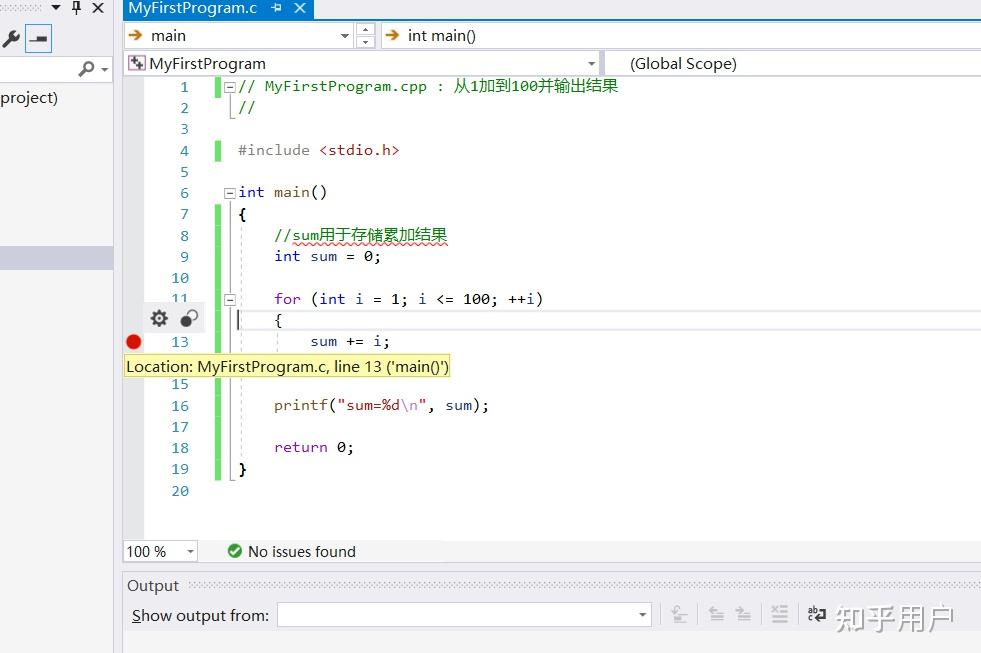Screen dimensions: 981x653
Task: Collapse the main() function region
Action: click(229, 192)
